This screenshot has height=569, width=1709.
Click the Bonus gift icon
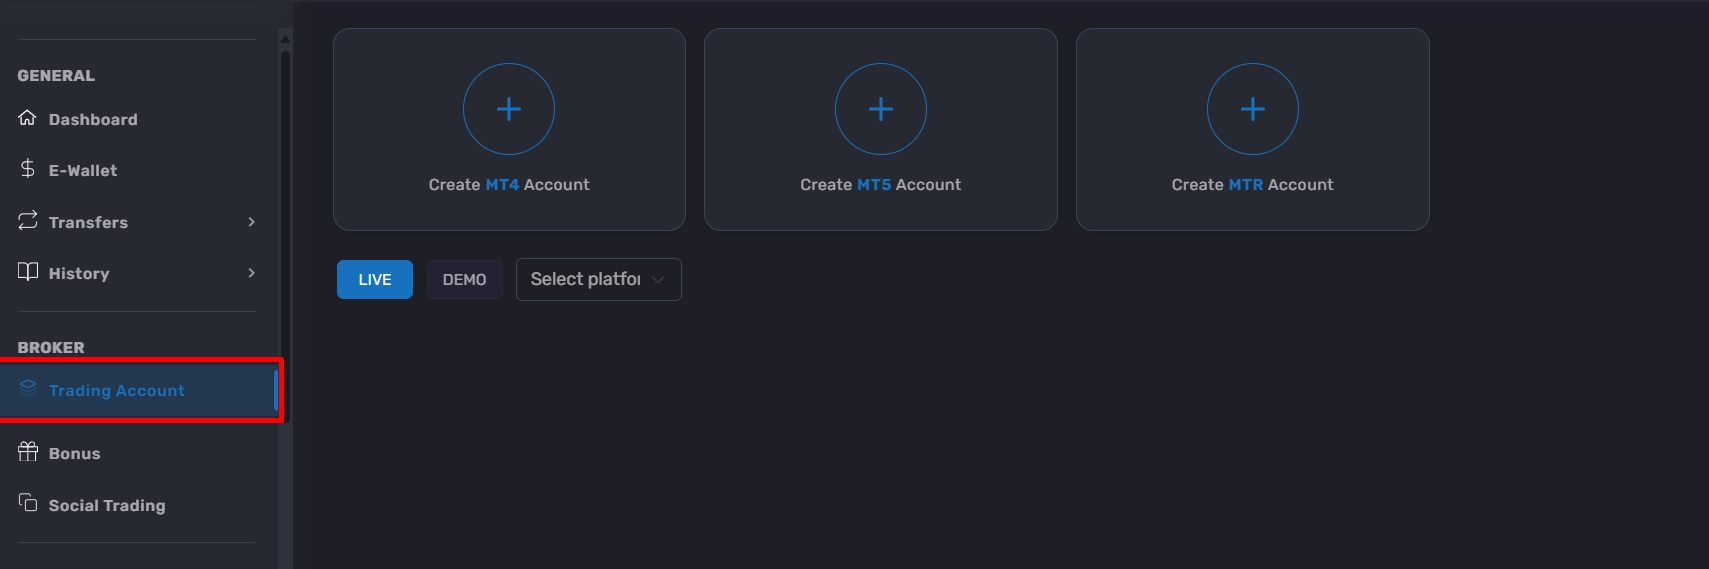click(x=28, y=452)
